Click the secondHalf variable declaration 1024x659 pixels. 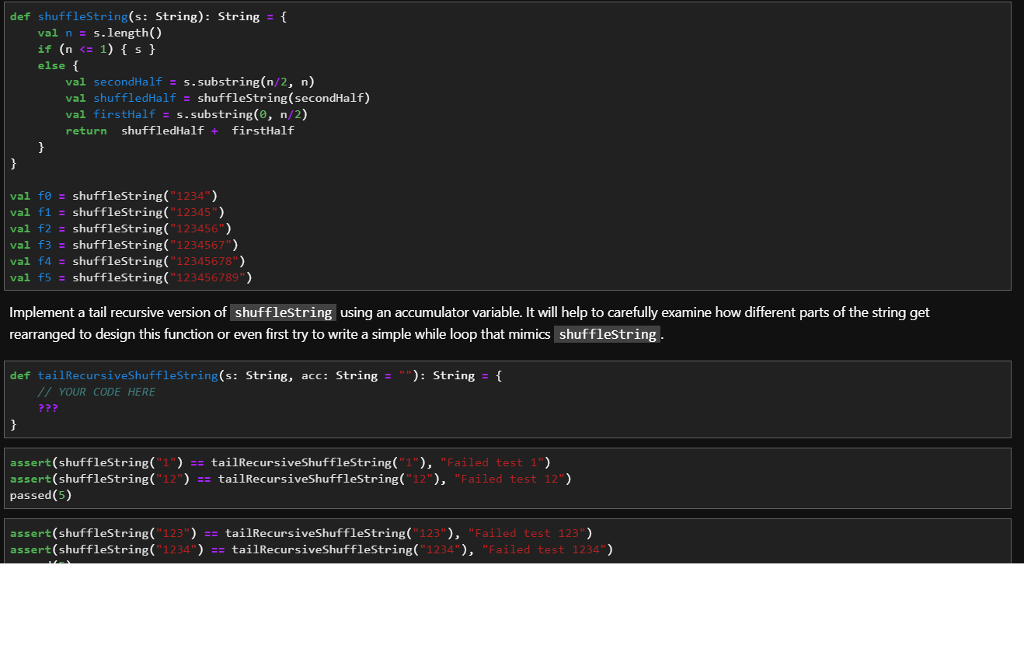point(127,81)
